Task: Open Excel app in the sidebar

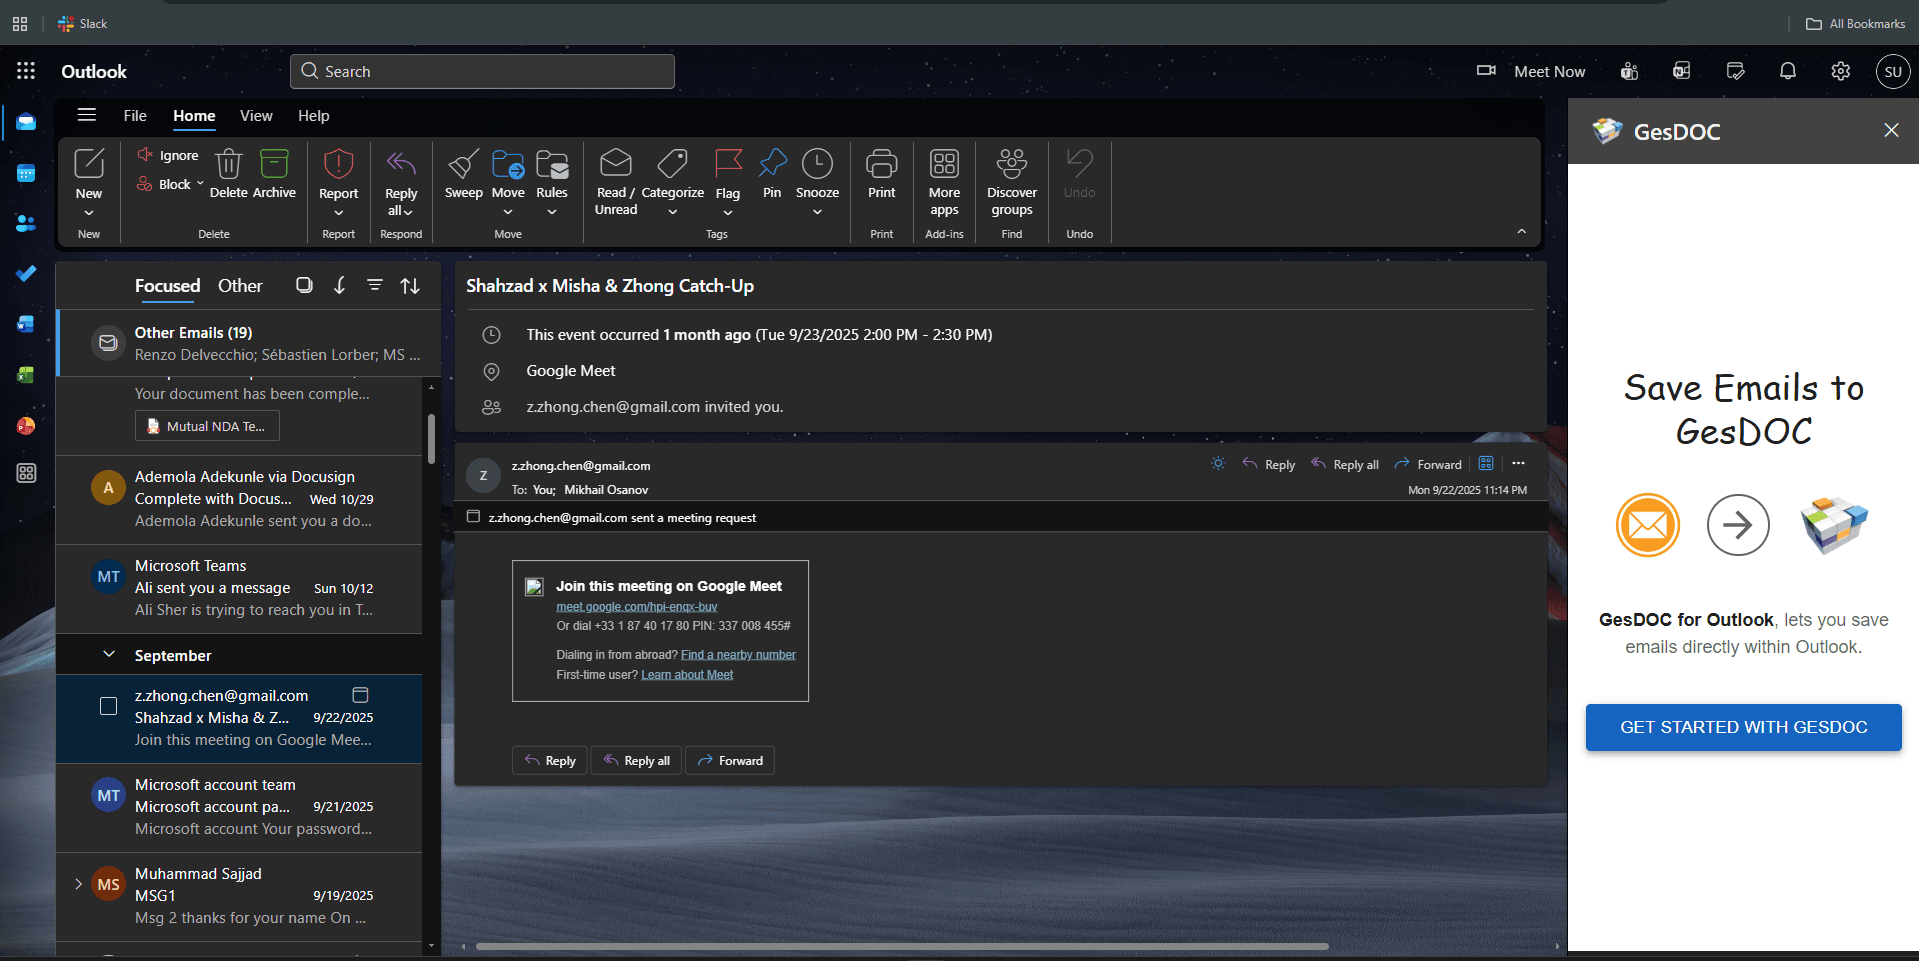Action: pos(26,375)
